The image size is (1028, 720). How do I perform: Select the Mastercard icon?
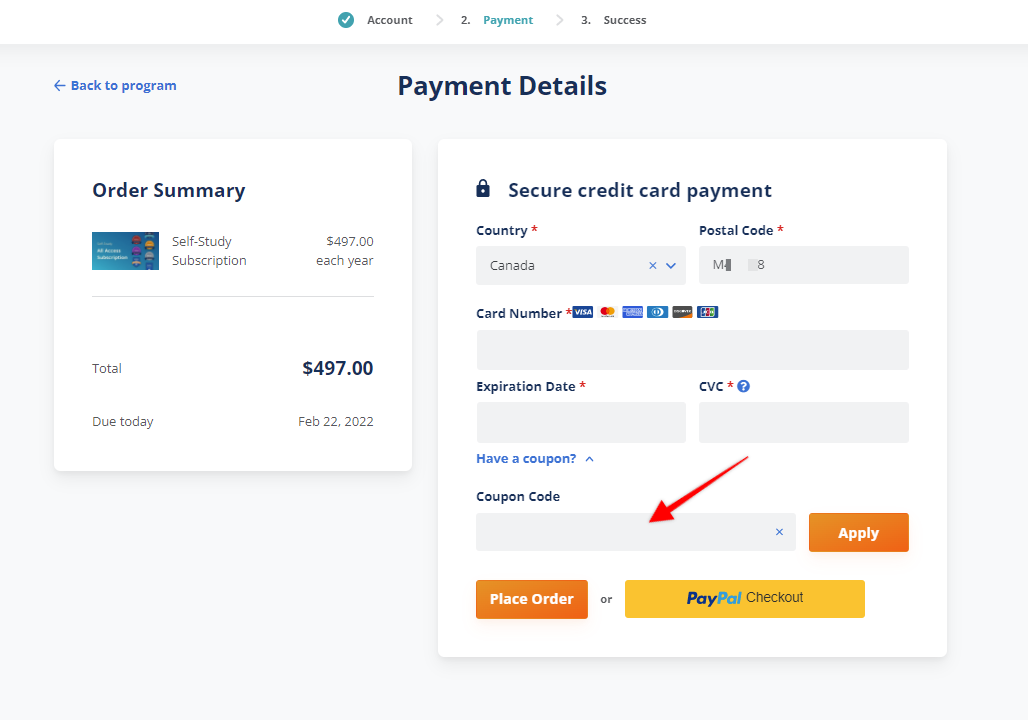[x=607, y=312]
